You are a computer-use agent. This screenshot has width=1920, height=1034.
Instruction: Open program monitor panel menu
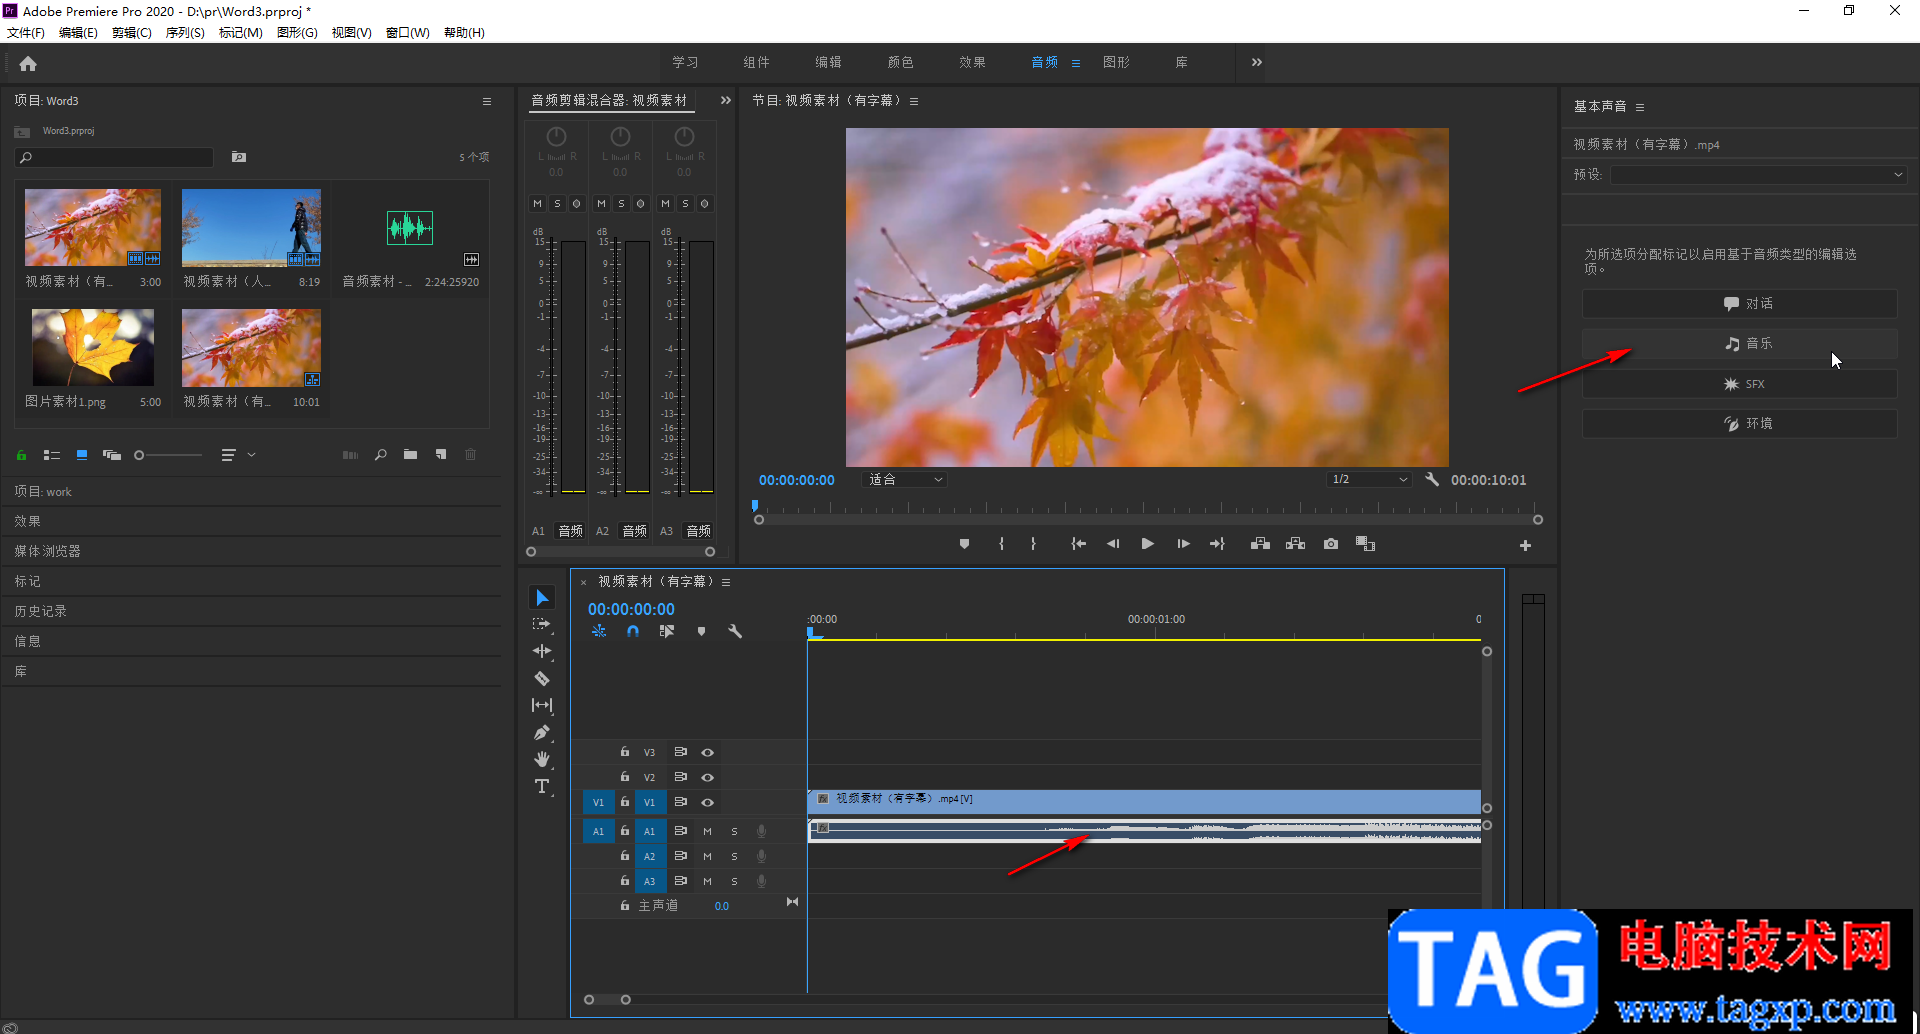pyautogui.click(x=914, y=101)
